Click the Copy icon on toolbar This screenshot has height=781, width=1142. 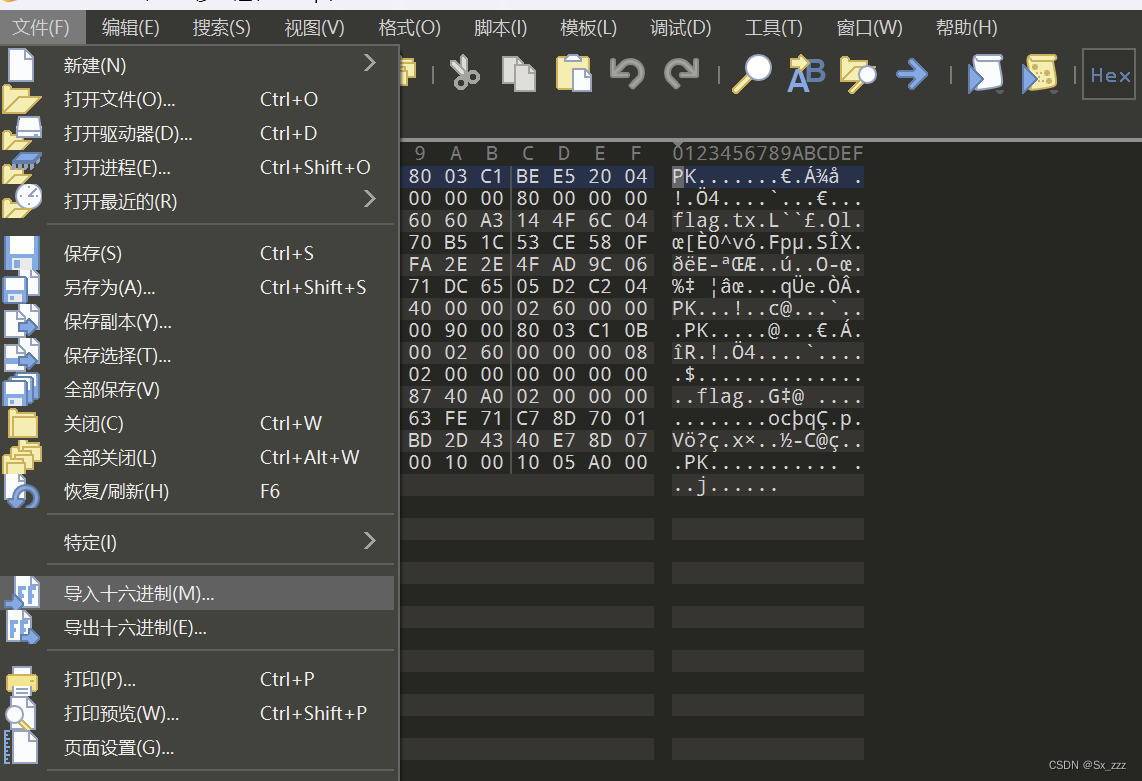pyautogui.click(x=518, y=75)
